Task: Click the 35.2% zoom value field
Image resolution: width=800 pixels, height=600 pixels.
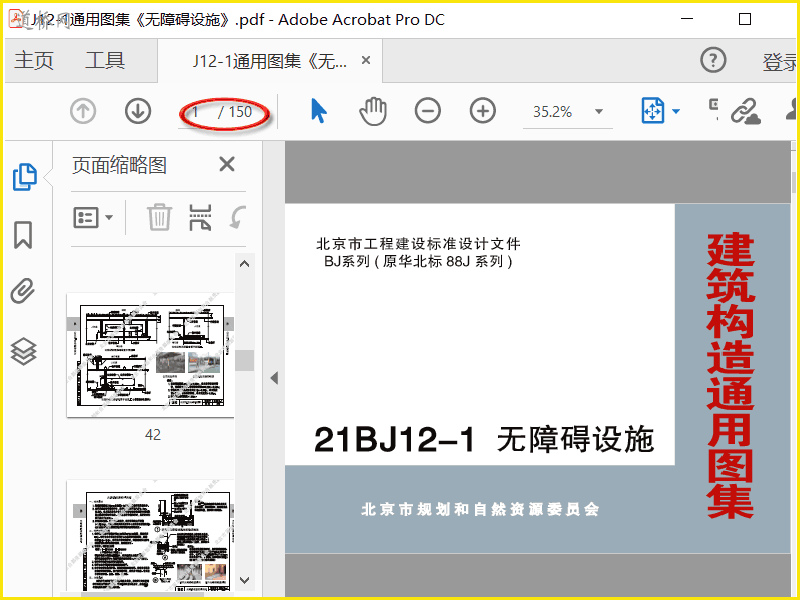Action: click(x=553, y=112)
